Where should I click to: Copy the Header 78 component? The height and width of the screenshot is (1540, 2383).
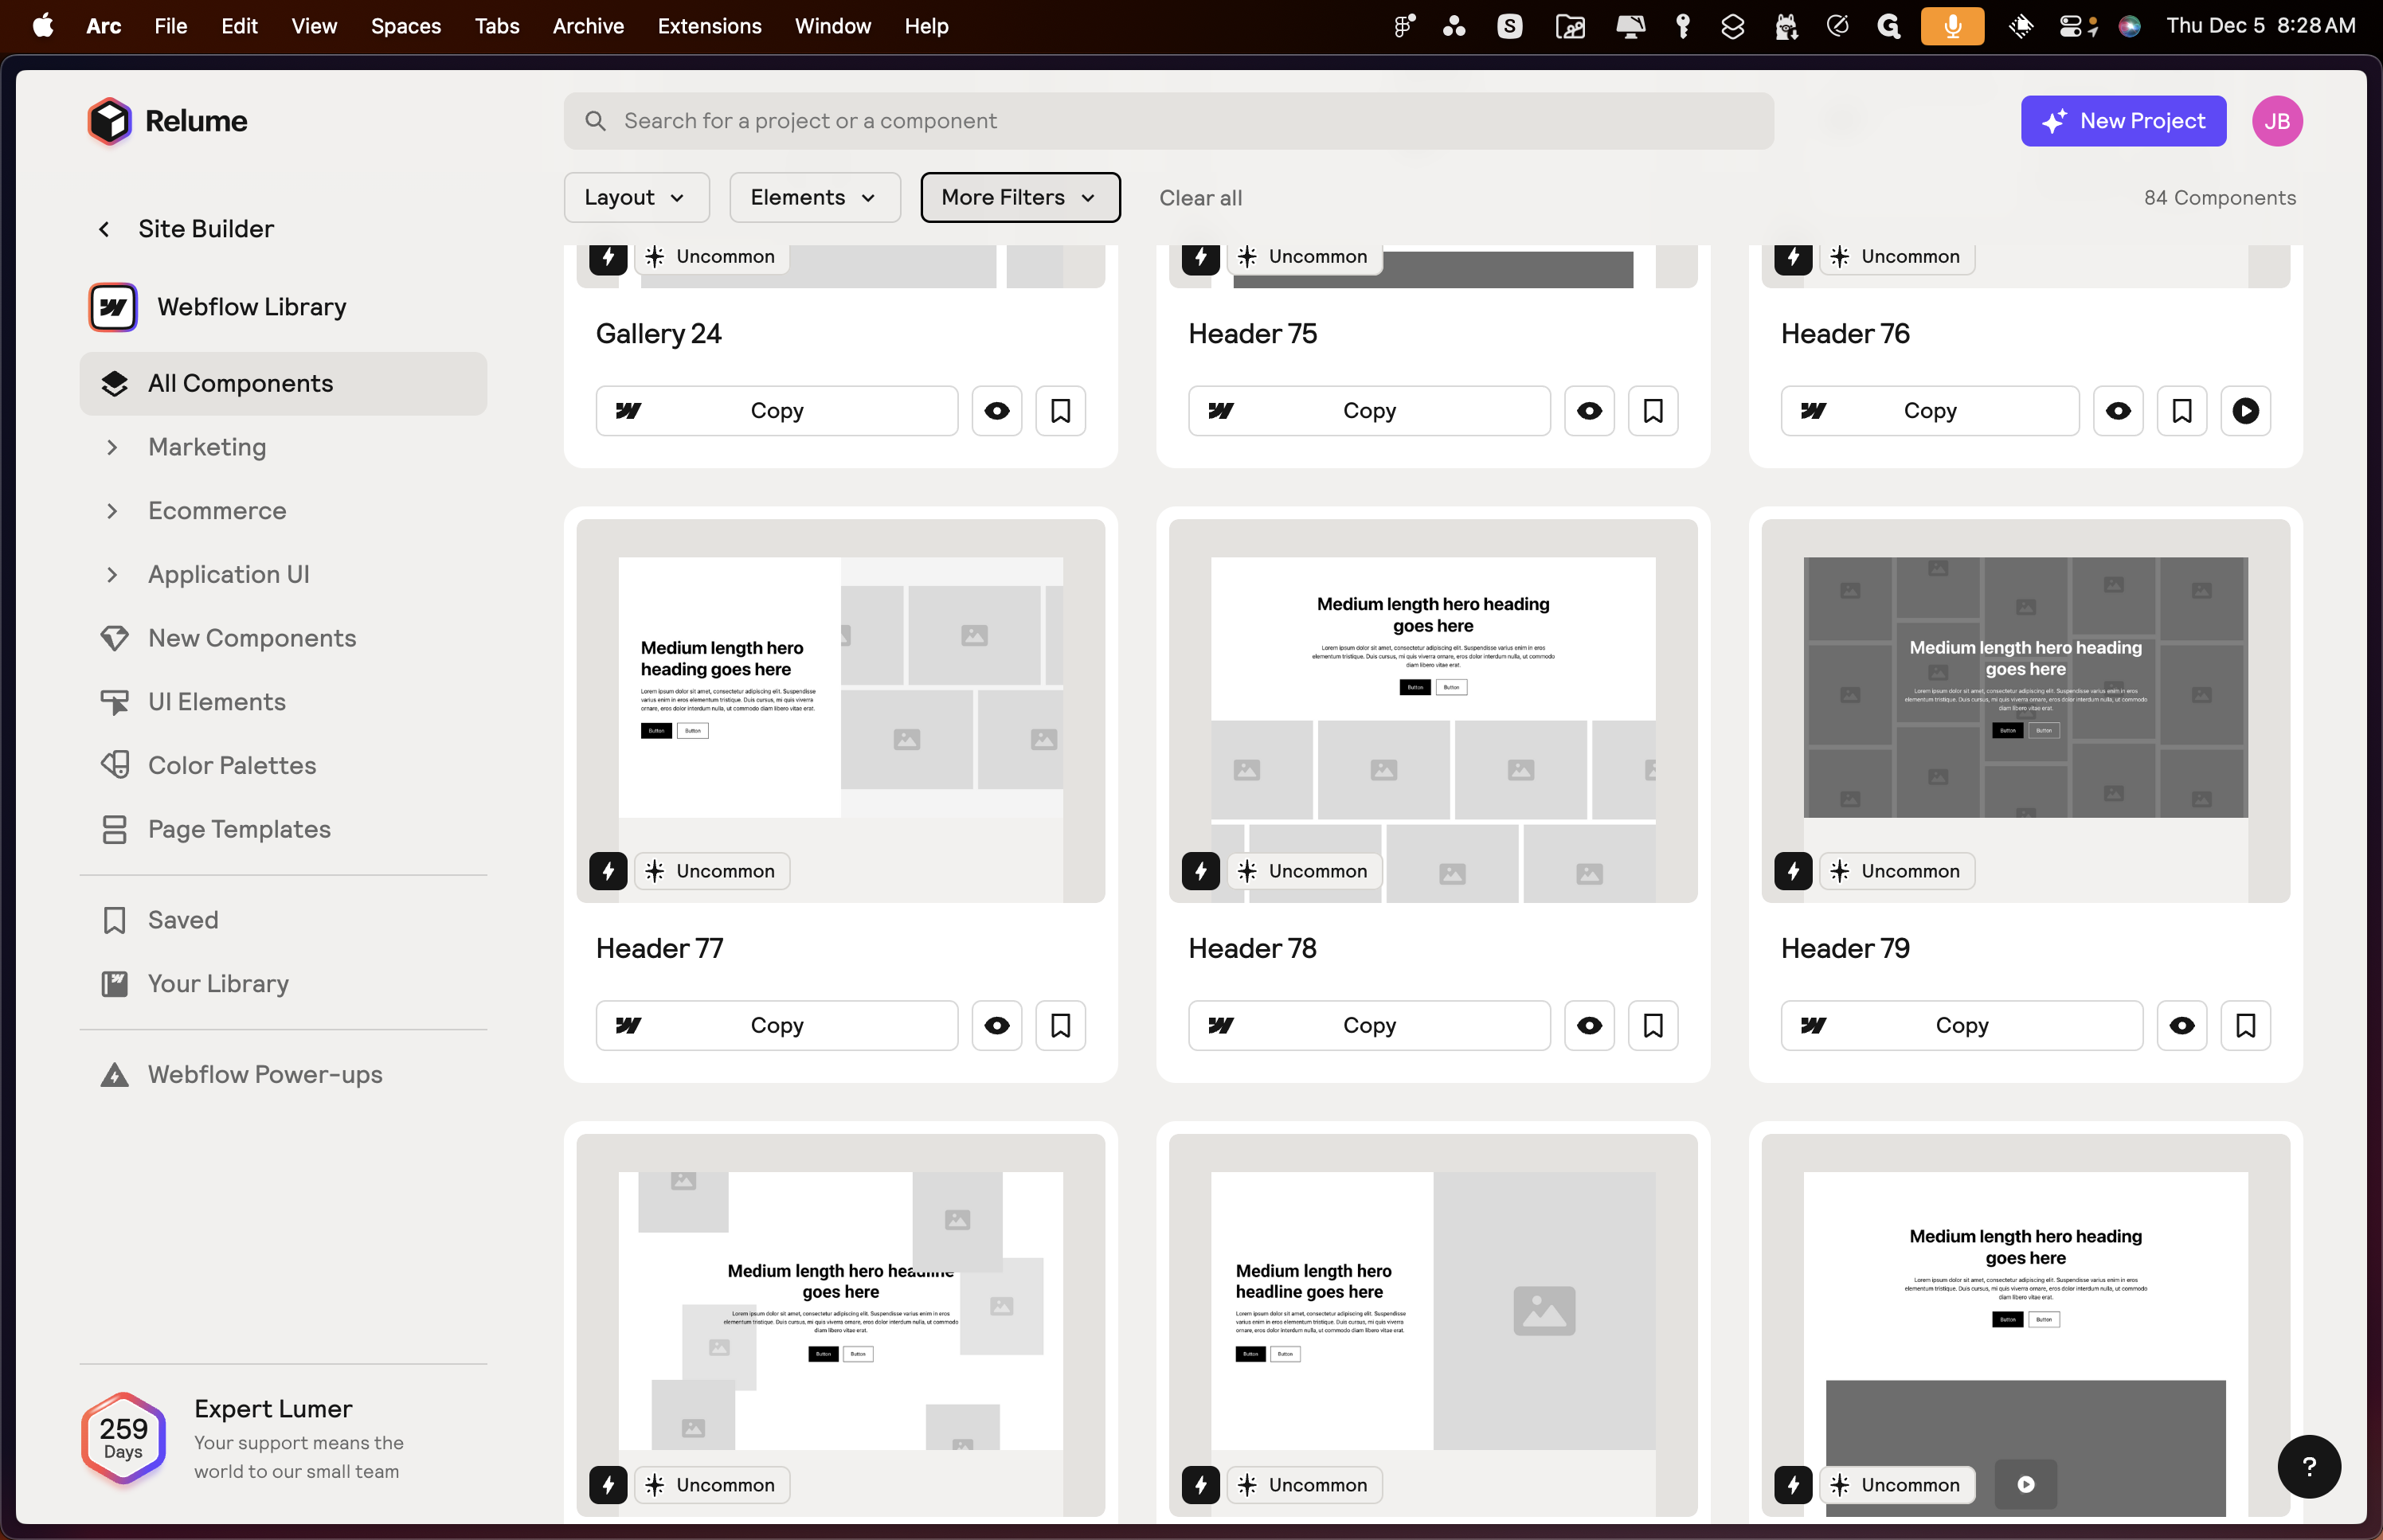[1369, 1026]
